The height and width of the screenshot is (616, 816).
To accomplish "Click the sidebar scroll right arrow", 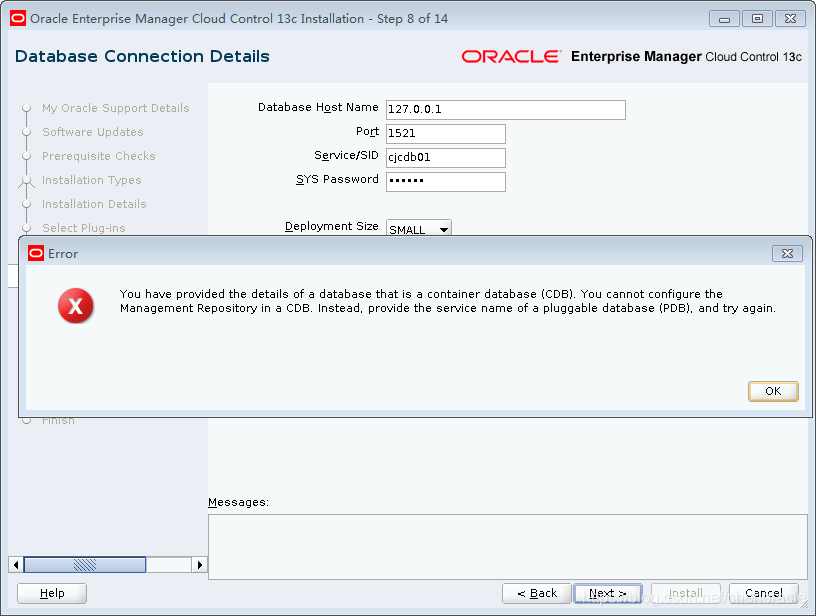I will click(x=199, y=564).
